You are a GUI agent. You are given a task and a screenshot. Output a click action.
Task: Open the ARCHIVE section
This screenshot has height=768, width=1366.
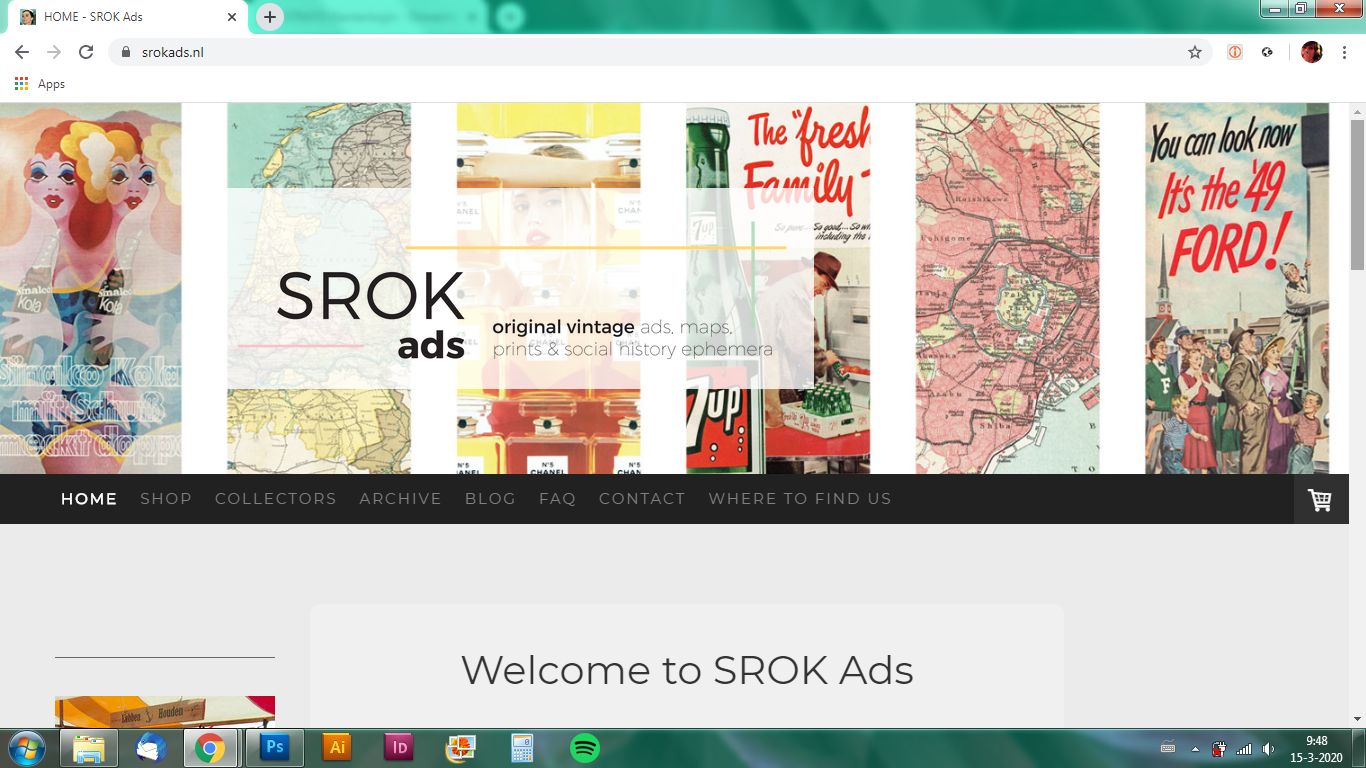[401, 499]
